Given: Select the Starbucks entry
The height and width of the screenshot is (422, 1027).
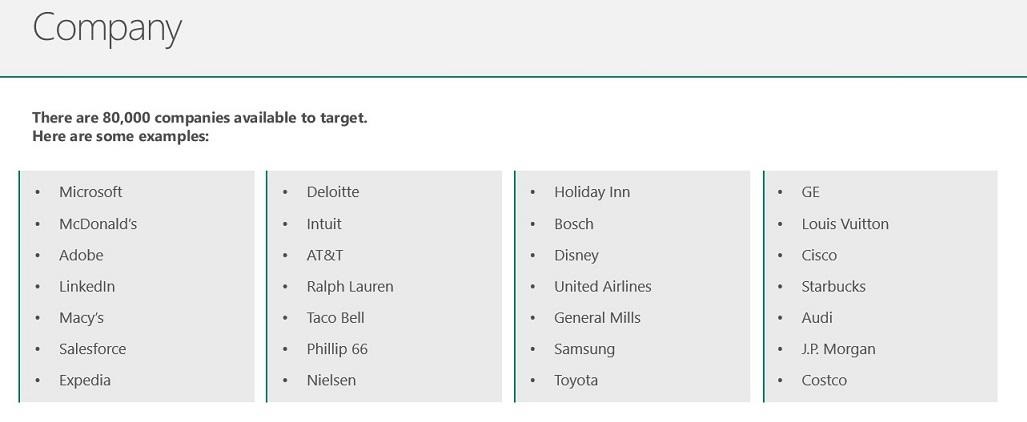Looking at the screenshot, I should (x=833, y=286).
